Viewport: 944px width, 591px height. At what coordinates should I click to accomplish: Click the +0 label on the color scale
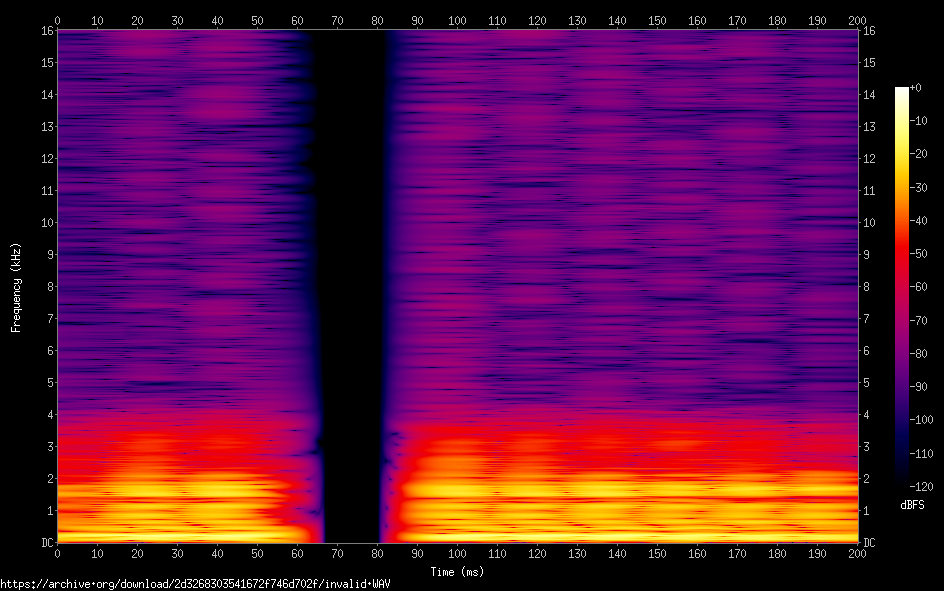click(915, 88)
